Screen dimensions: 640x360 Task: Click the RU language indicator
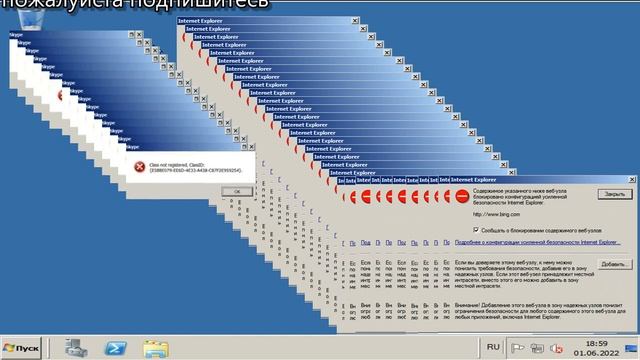[x=493, y=347]
